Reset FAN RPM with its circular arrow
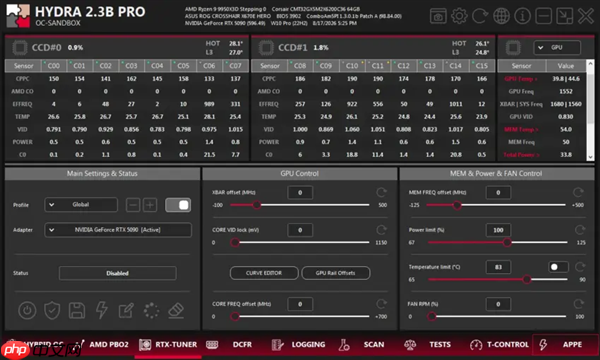This screenshot has width=600, height=360. [x=579, y=304]
